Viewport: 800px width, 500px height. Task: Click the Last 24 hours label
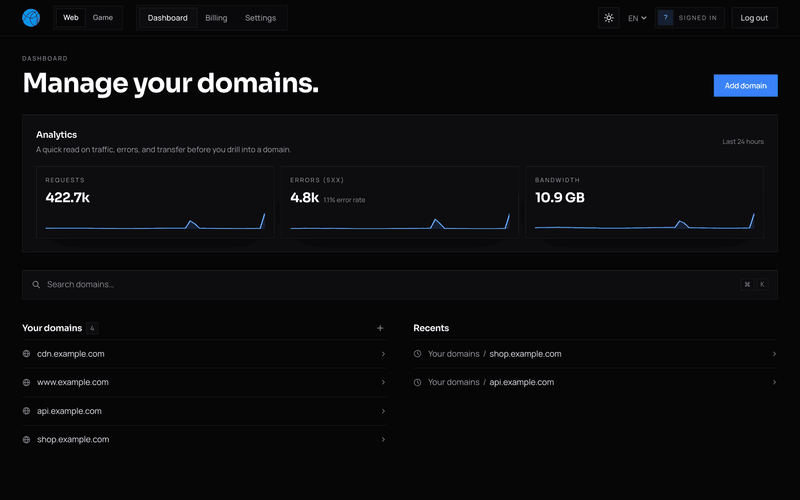pos(743,142)
